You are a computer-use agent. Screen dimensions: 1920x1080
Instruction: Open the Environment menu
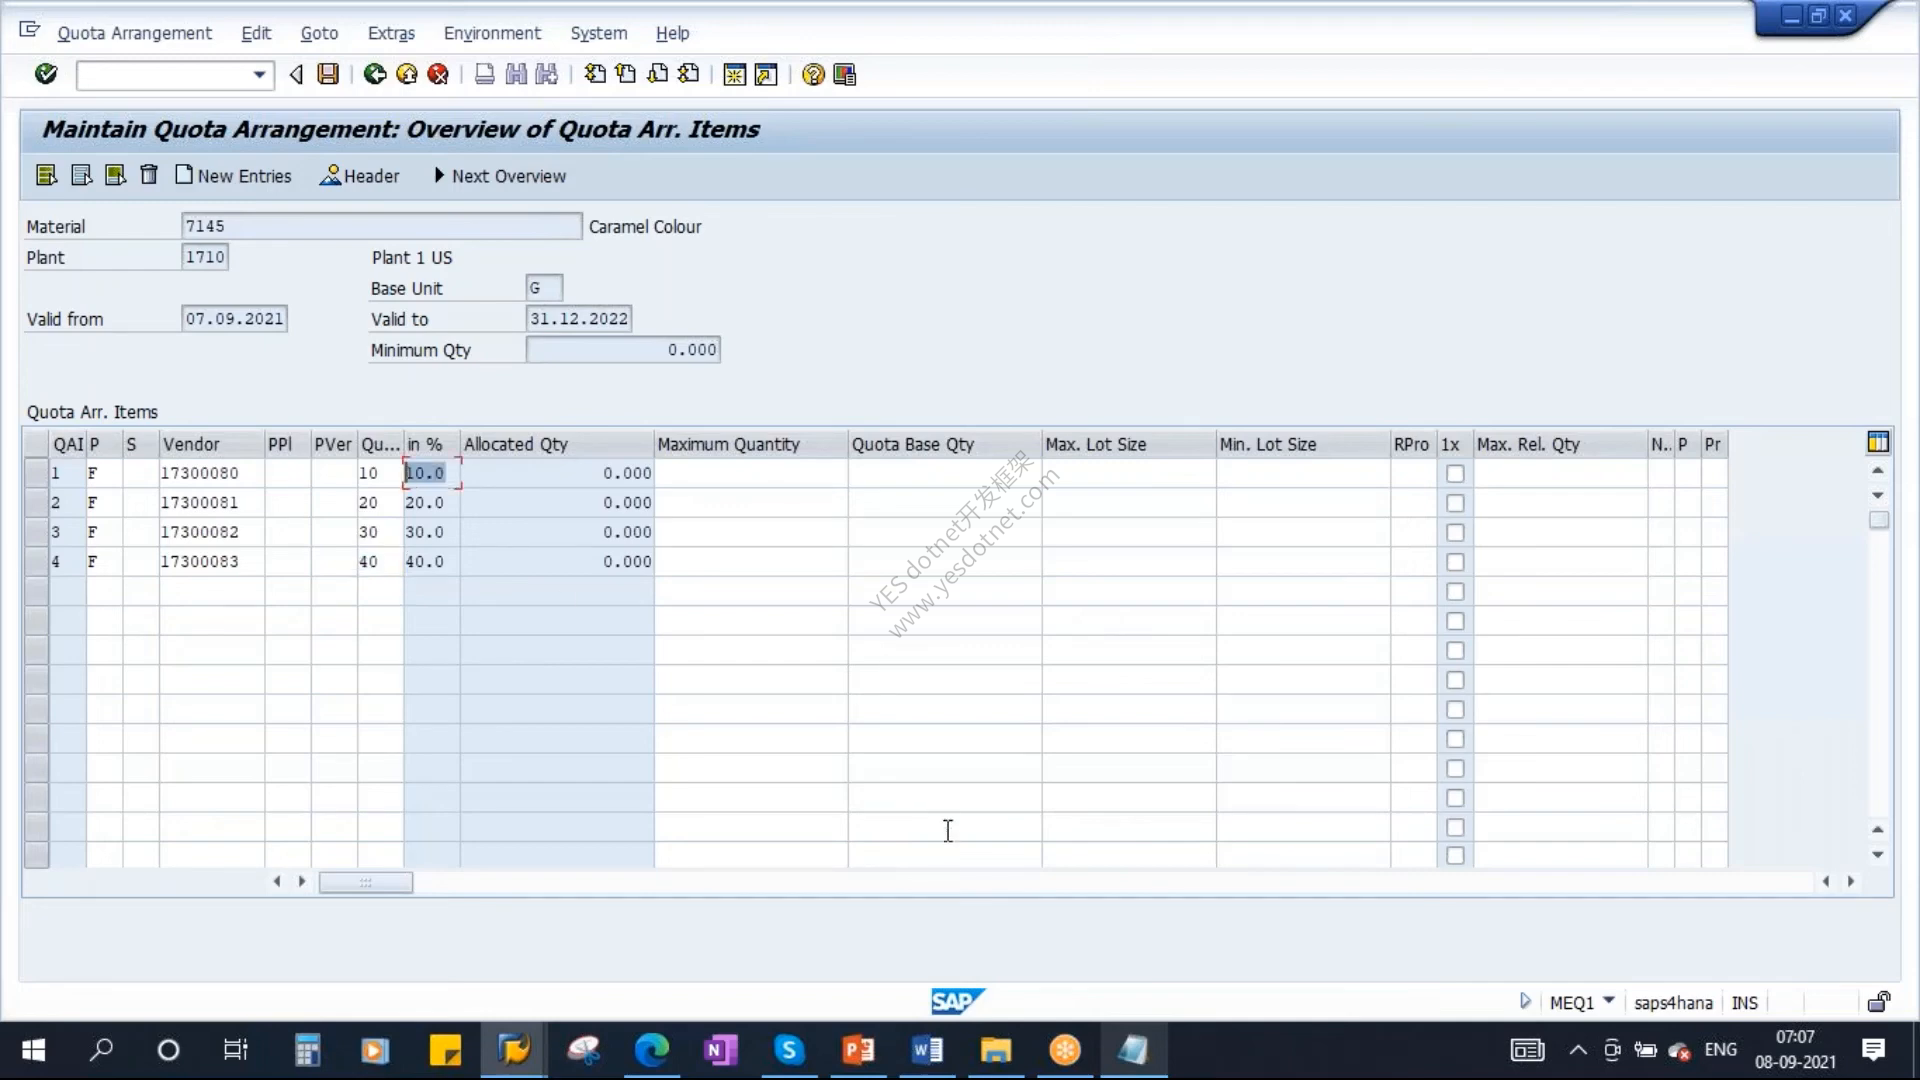coord(492,33)
